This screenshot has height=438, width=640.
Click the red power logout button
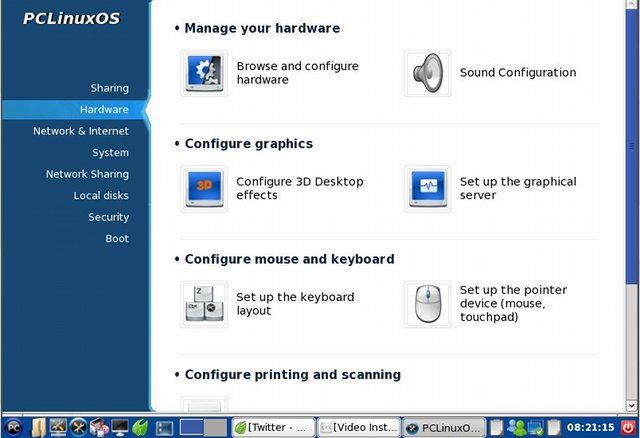tap(628, 427)
